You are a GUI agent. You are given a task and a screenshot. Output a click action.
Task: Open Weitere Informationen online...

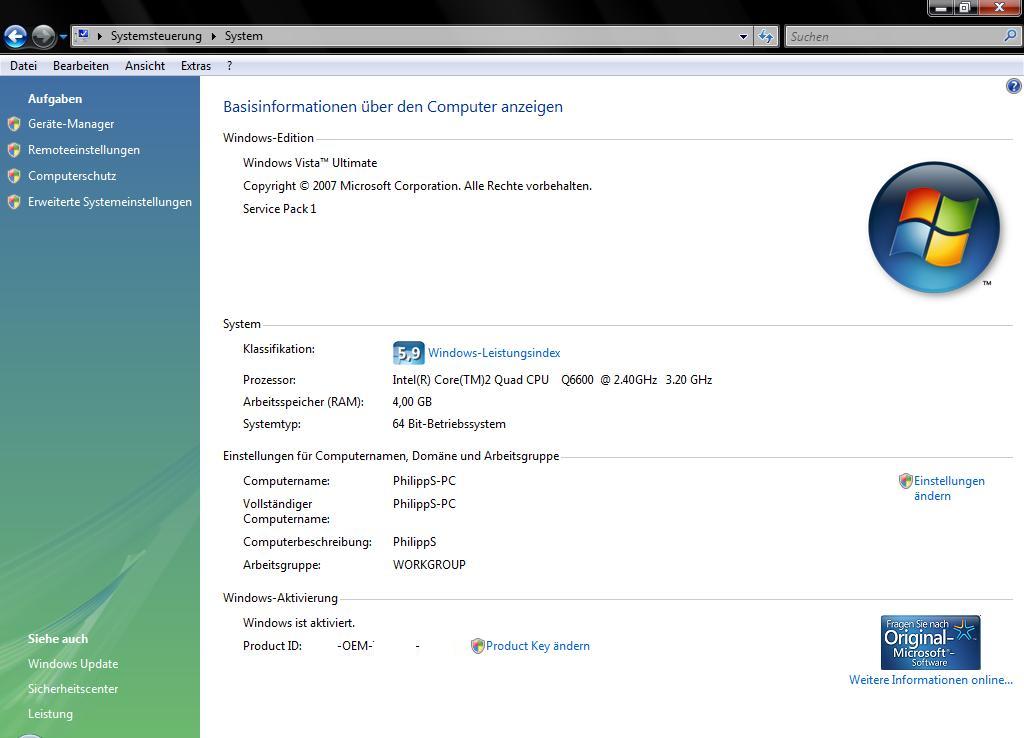931,680
